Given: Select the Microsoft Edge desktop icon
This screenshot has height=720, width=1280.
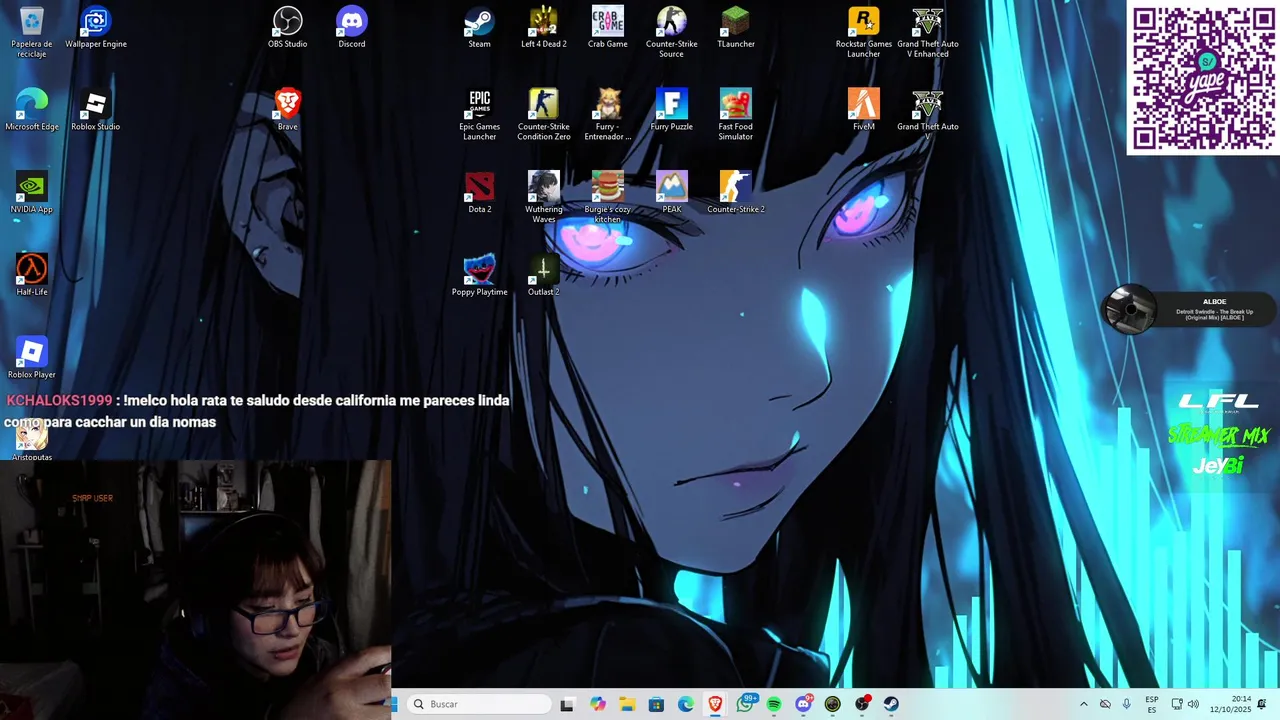Looking at the screenshot, I should [32, 110].
